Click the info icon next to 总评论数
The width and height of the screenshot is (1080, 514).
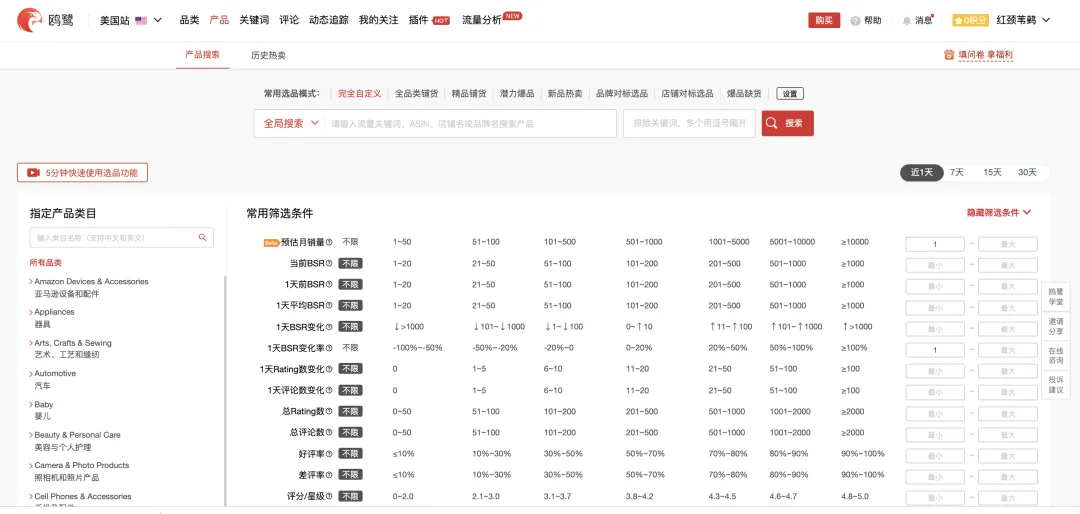coord(329,433)
